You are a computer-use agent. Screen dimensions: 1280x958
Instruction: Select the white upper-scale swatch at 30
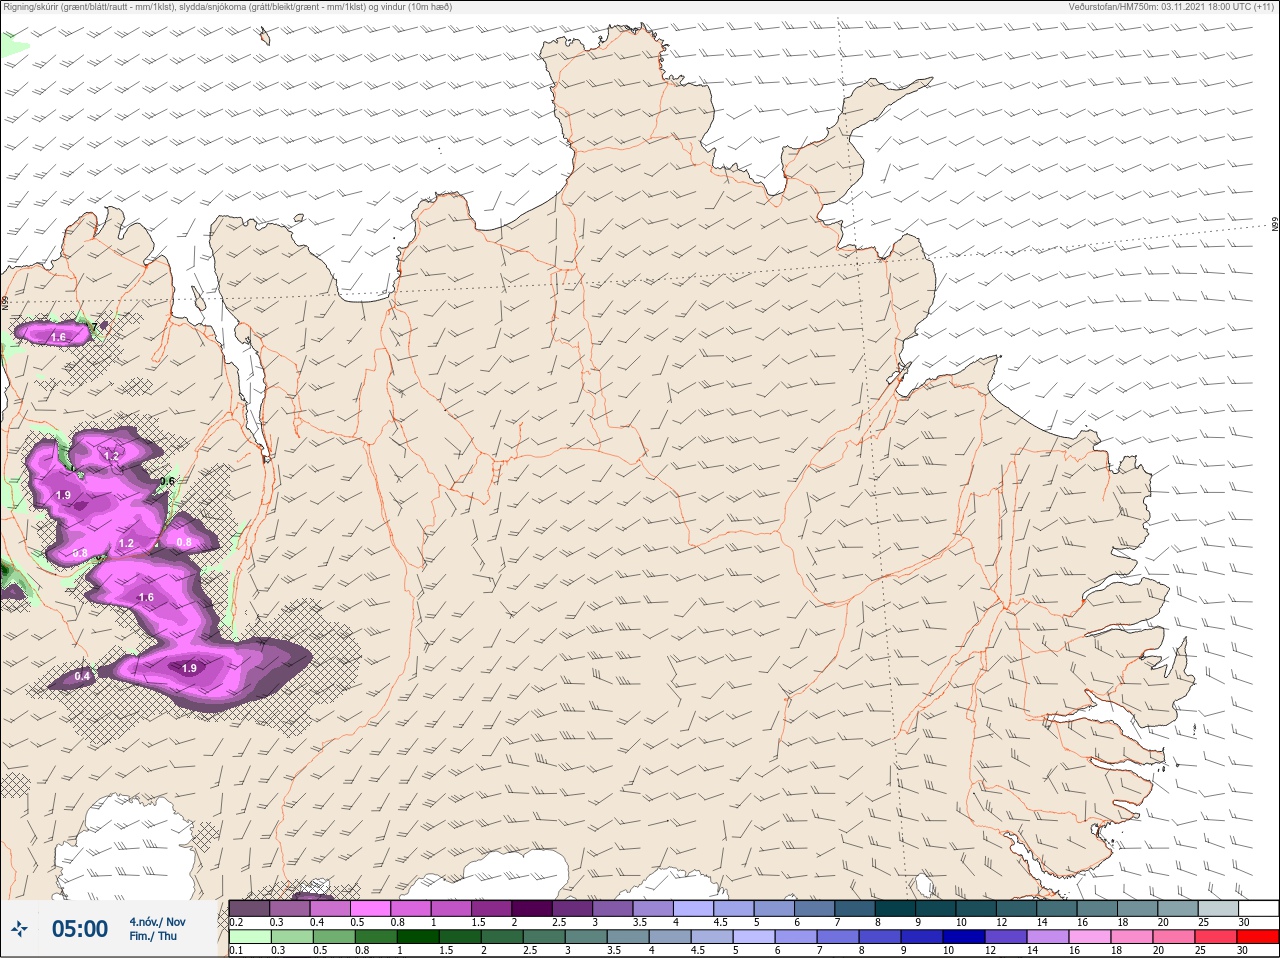pos(1258,908)
